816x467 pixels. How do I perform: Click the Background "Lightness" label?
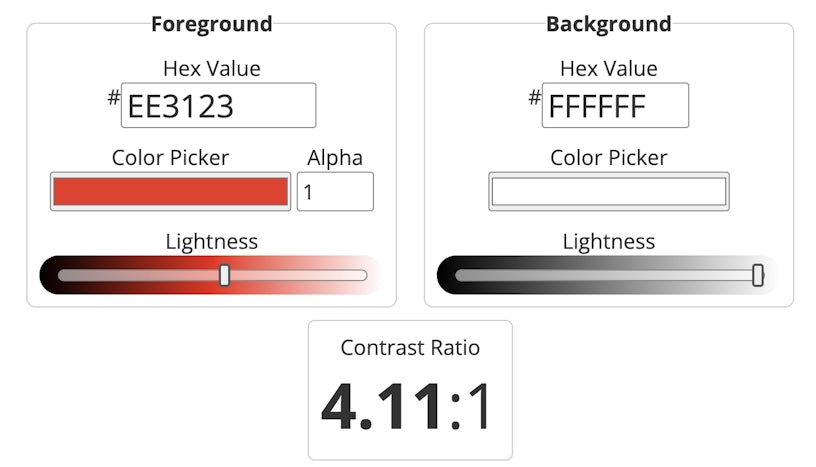(608, 242)
